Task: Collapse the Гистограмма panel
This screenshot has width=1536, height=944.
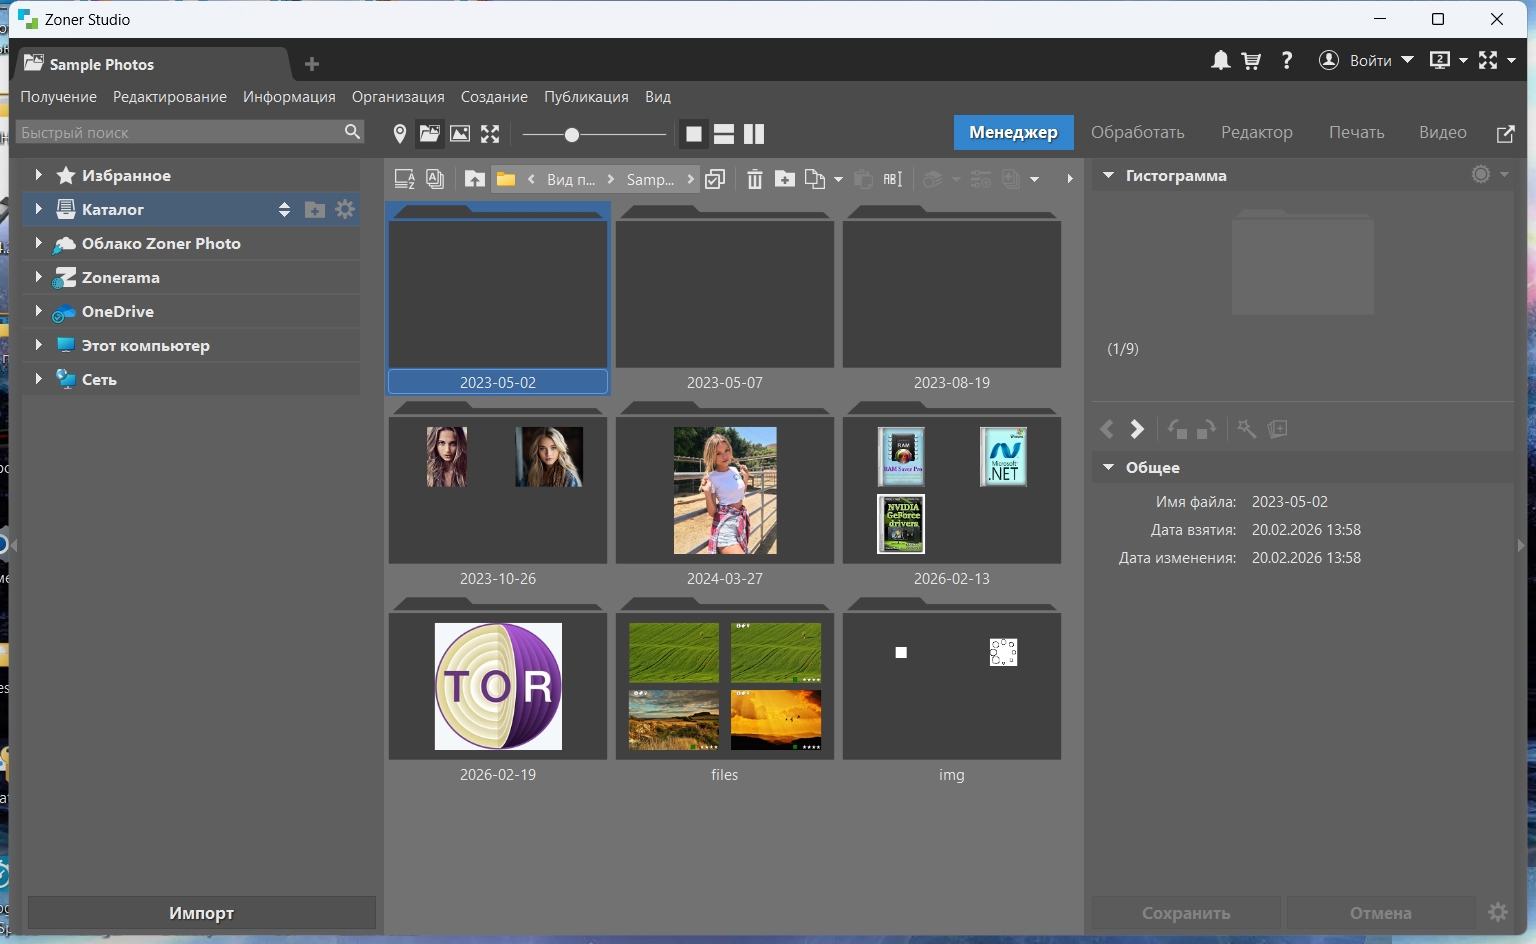Action: 1108,175
